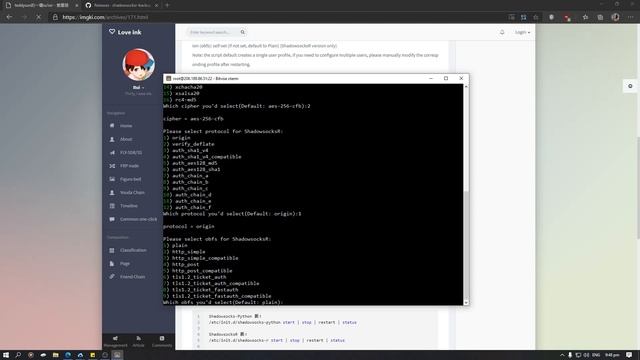
Task: Click the browser profile avatar
Action: click(x=615, y=17)
